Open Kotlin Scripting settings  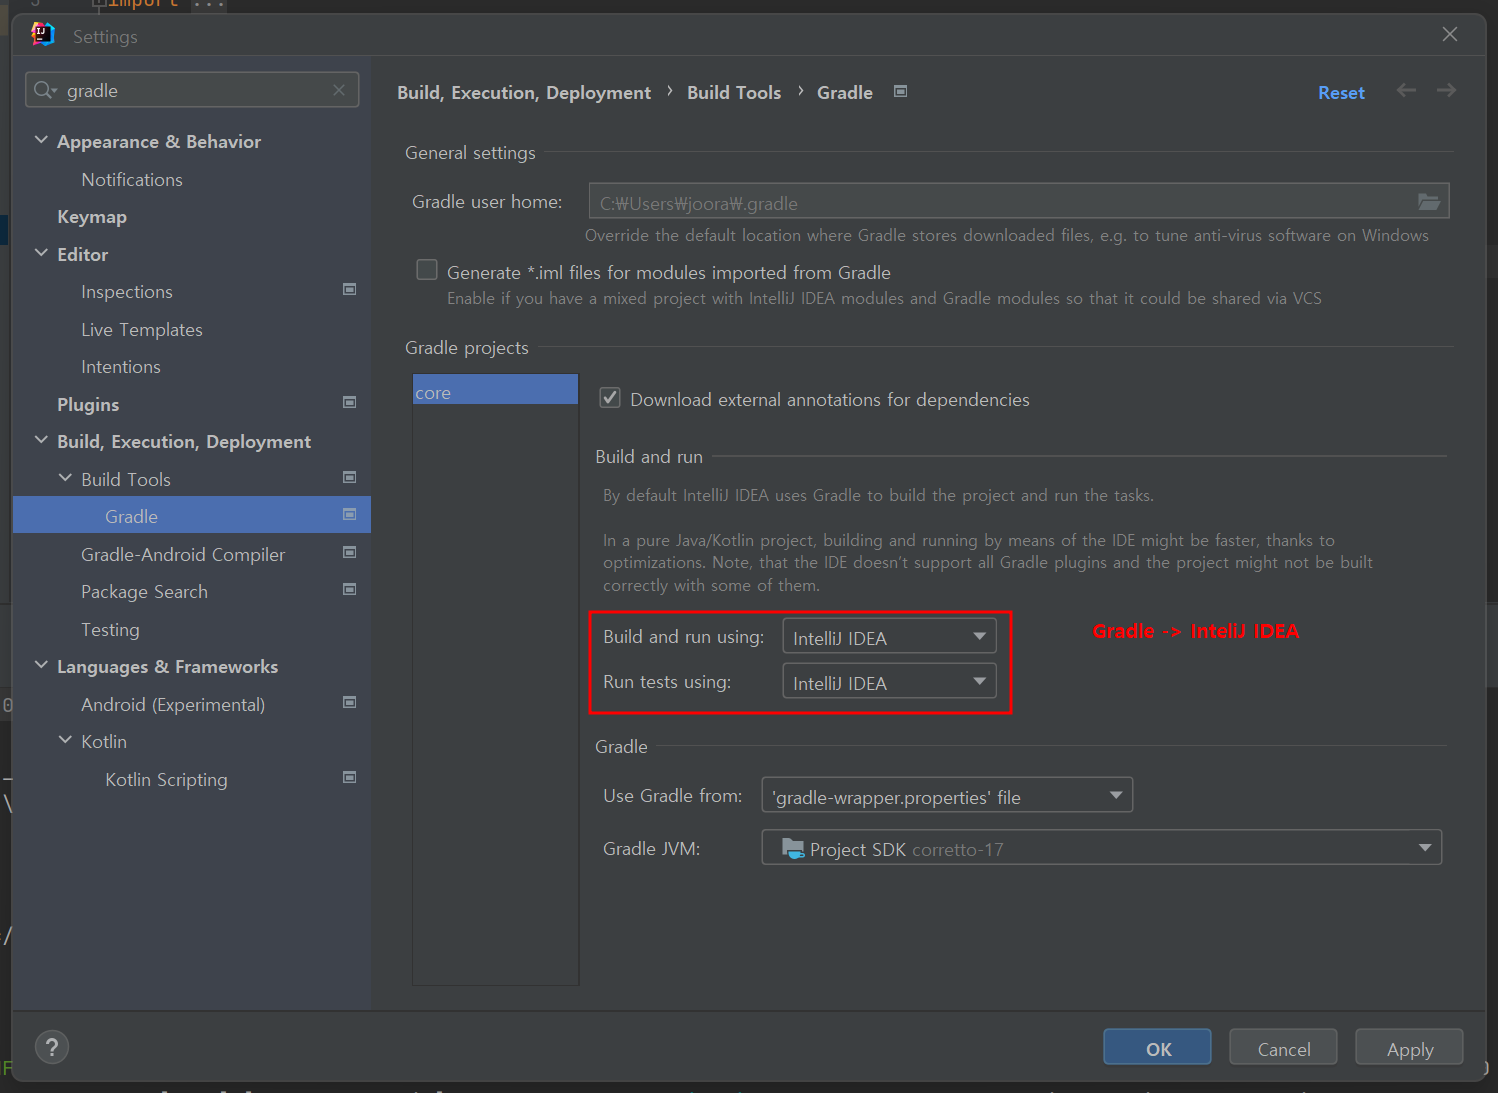(x=166, y=780)
